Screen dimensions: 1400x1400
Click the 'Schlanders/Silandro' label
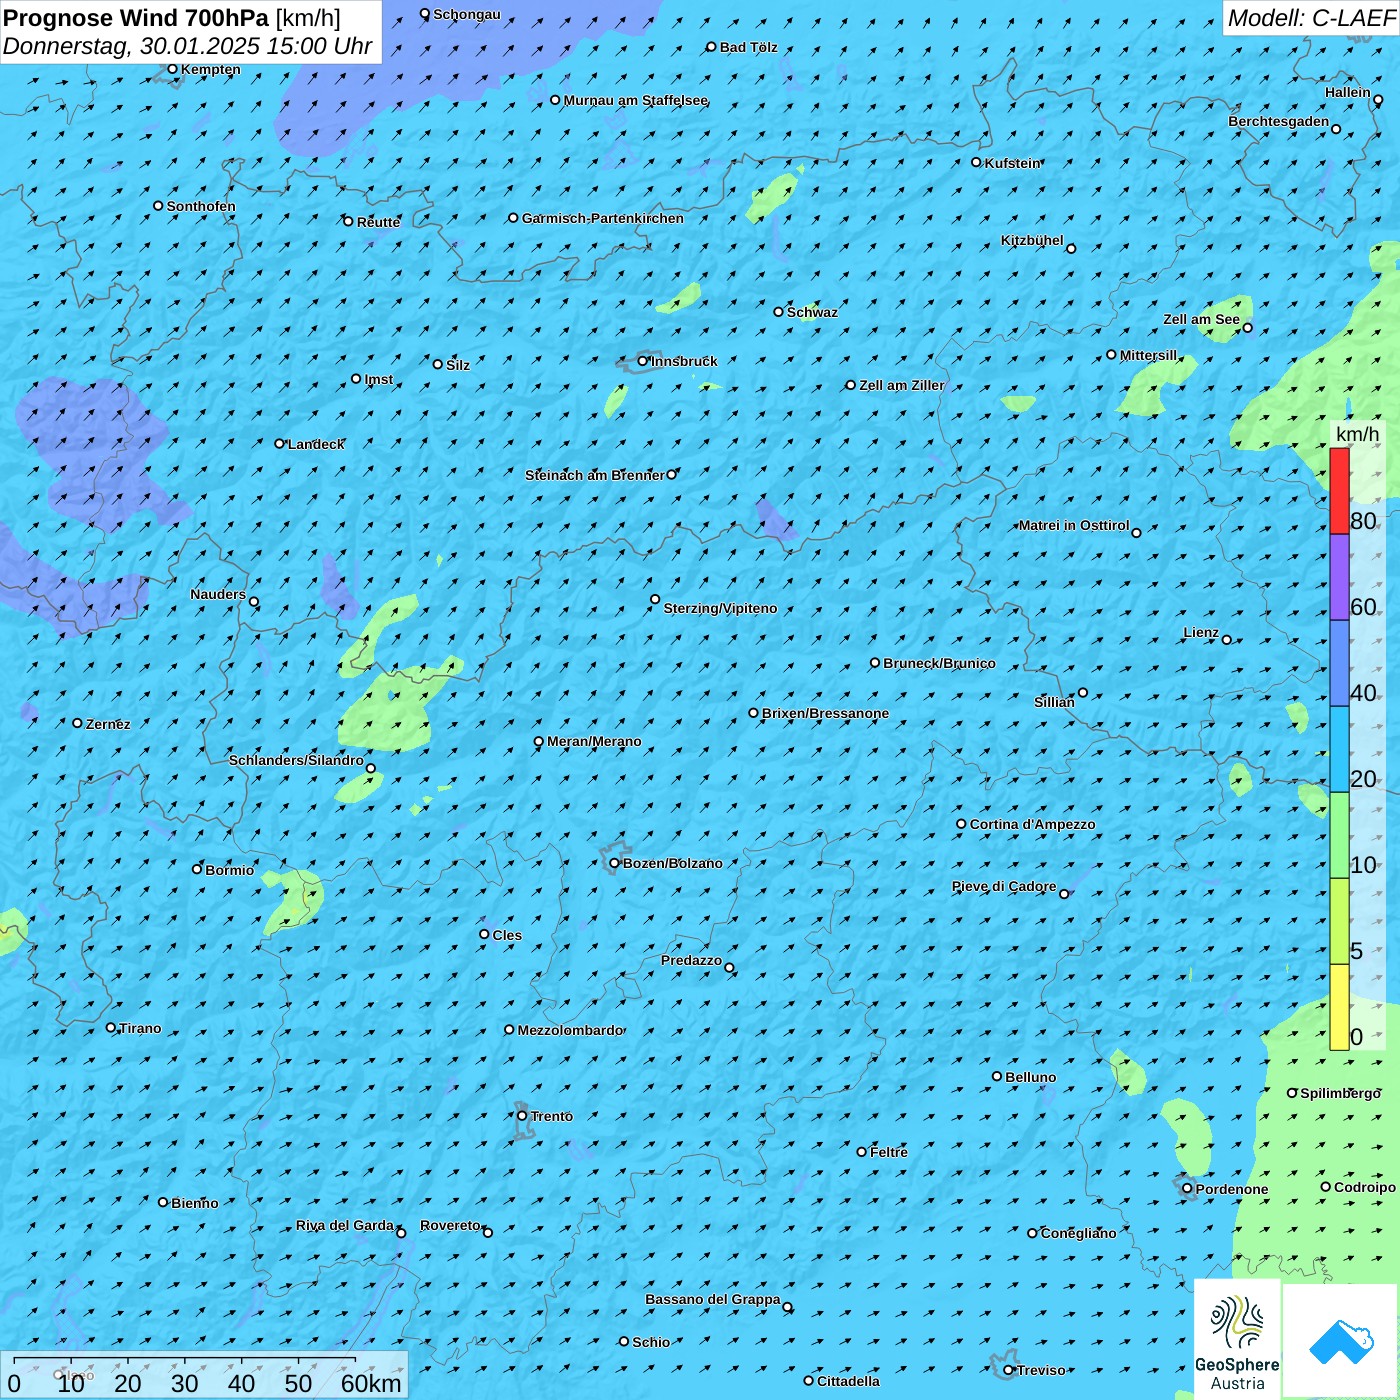(296, 760)
